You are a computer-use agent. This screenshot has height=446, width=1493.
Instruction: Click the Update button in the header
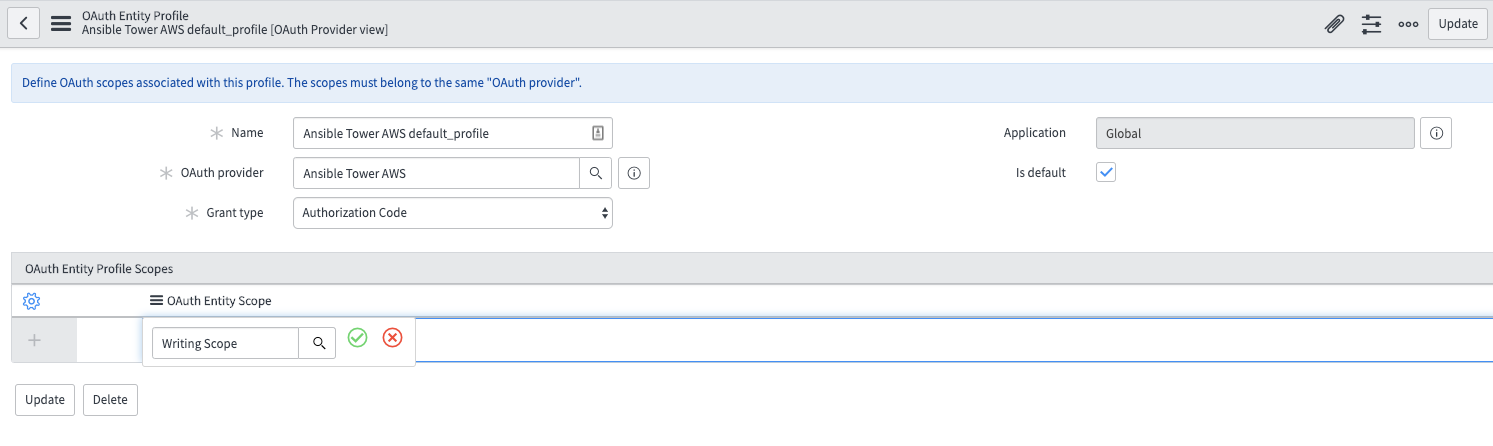[x=1457, y=24]
